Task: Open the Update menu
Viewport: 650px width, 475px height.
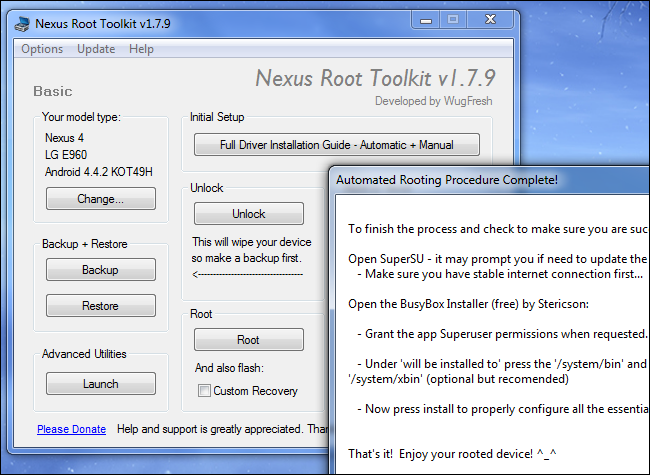Action: (x=96, y=49)
